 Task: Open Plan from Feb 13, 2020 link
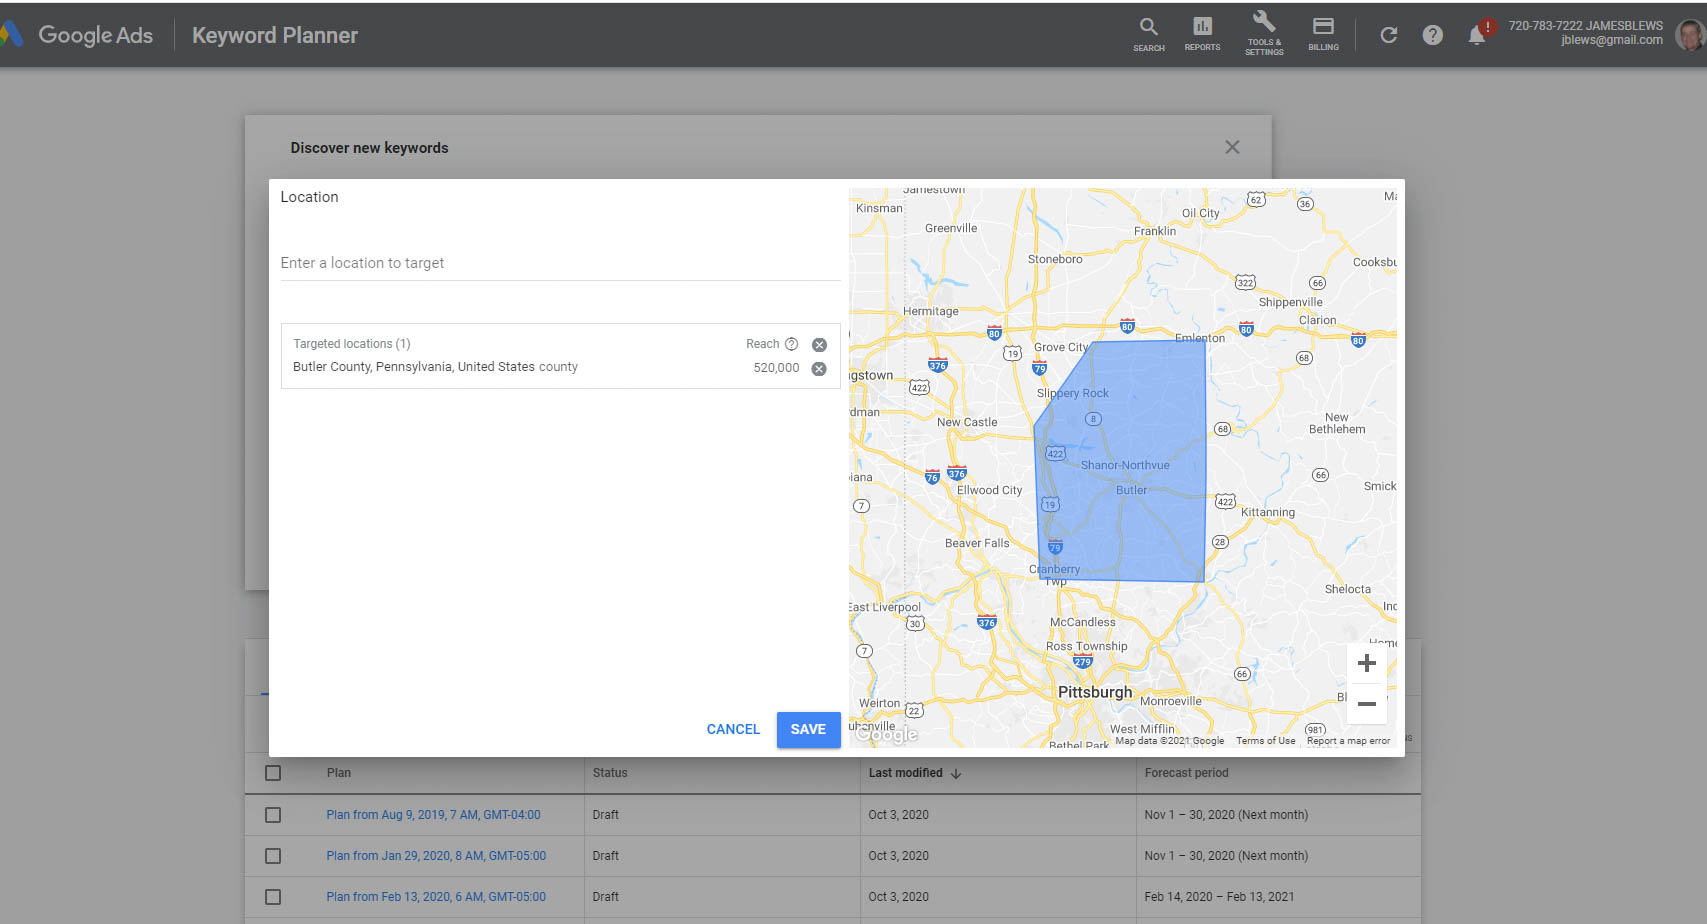click(436, 897)
